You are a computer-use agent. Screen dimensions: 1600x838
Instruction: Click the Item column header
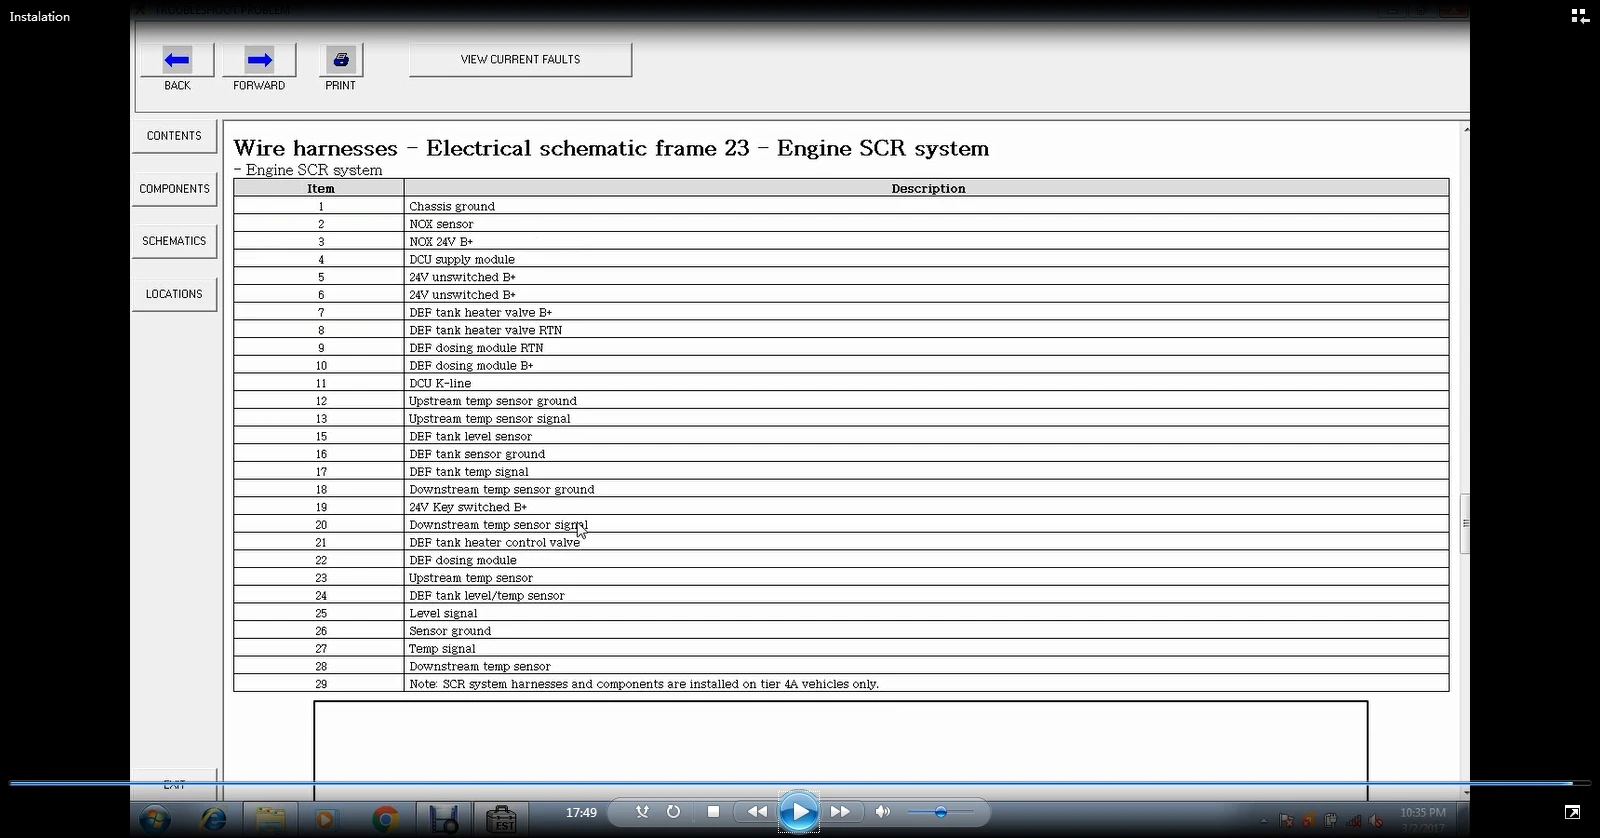320,188
